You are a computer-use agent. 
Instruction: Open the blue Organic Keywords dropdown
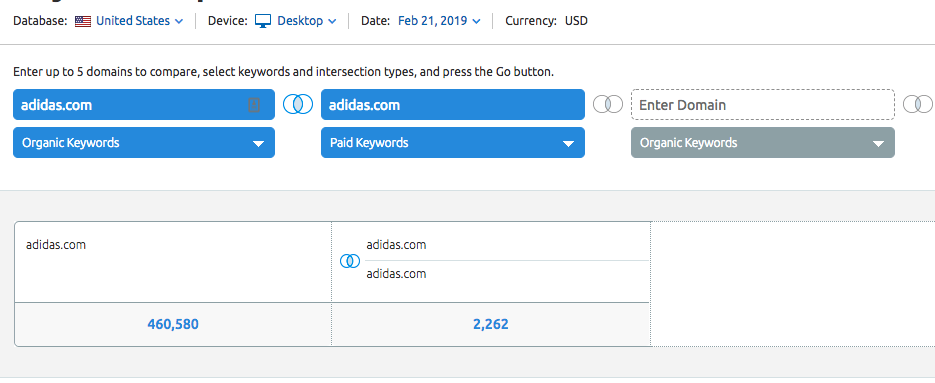[x=144, y=143]
